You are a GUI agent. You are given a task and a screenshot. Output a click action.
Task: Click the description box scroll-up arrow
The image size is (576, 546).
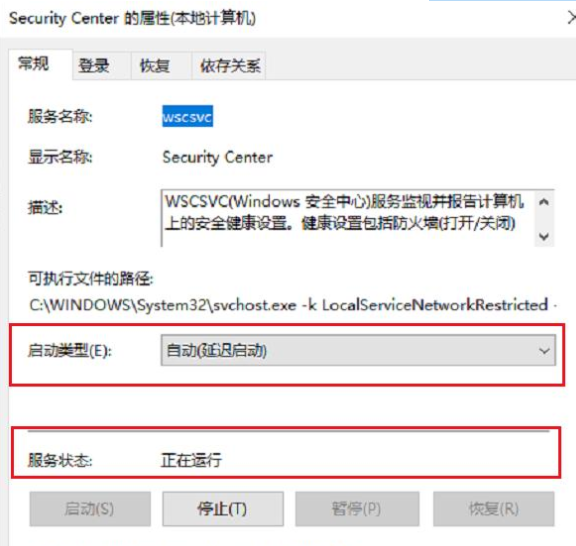[544, 202]
